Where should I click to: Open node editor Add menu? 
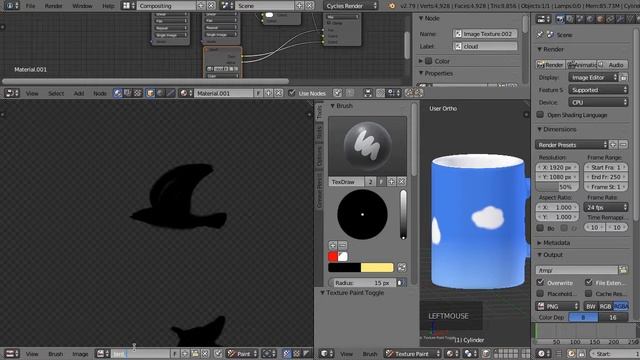pyautogui.click(x=79, y=93)
